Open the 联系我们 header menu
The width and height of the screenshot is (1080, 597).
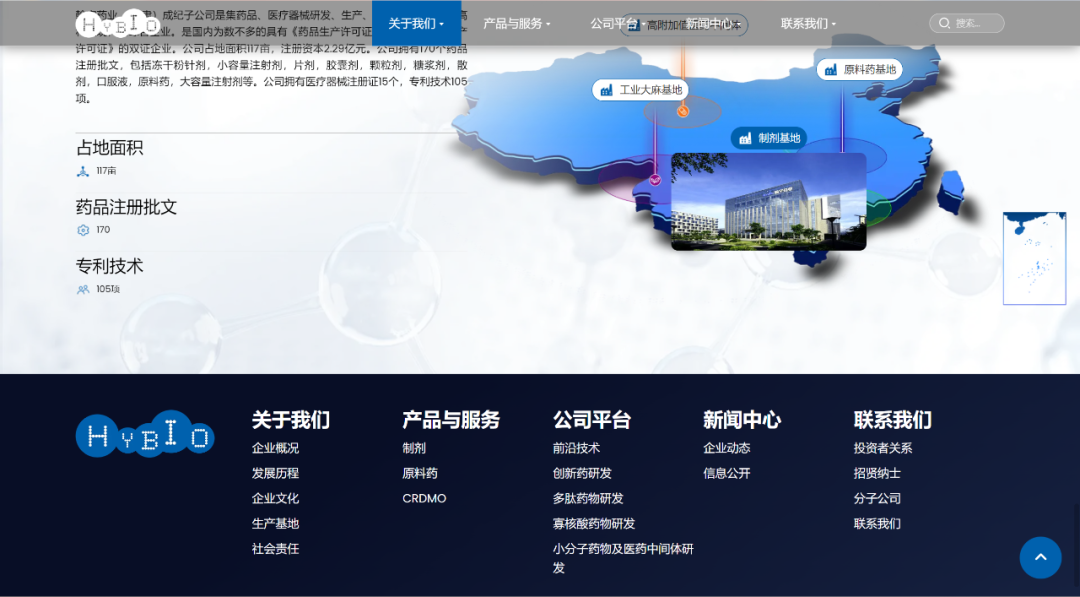point(808,23)
